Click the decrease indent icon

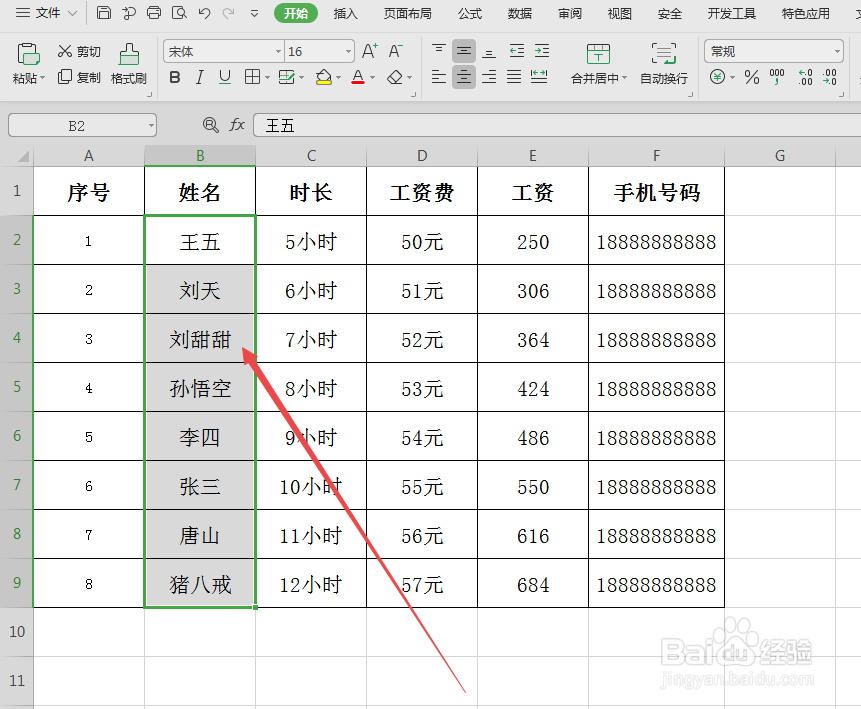pyautogui.click(x=517, y=51)
